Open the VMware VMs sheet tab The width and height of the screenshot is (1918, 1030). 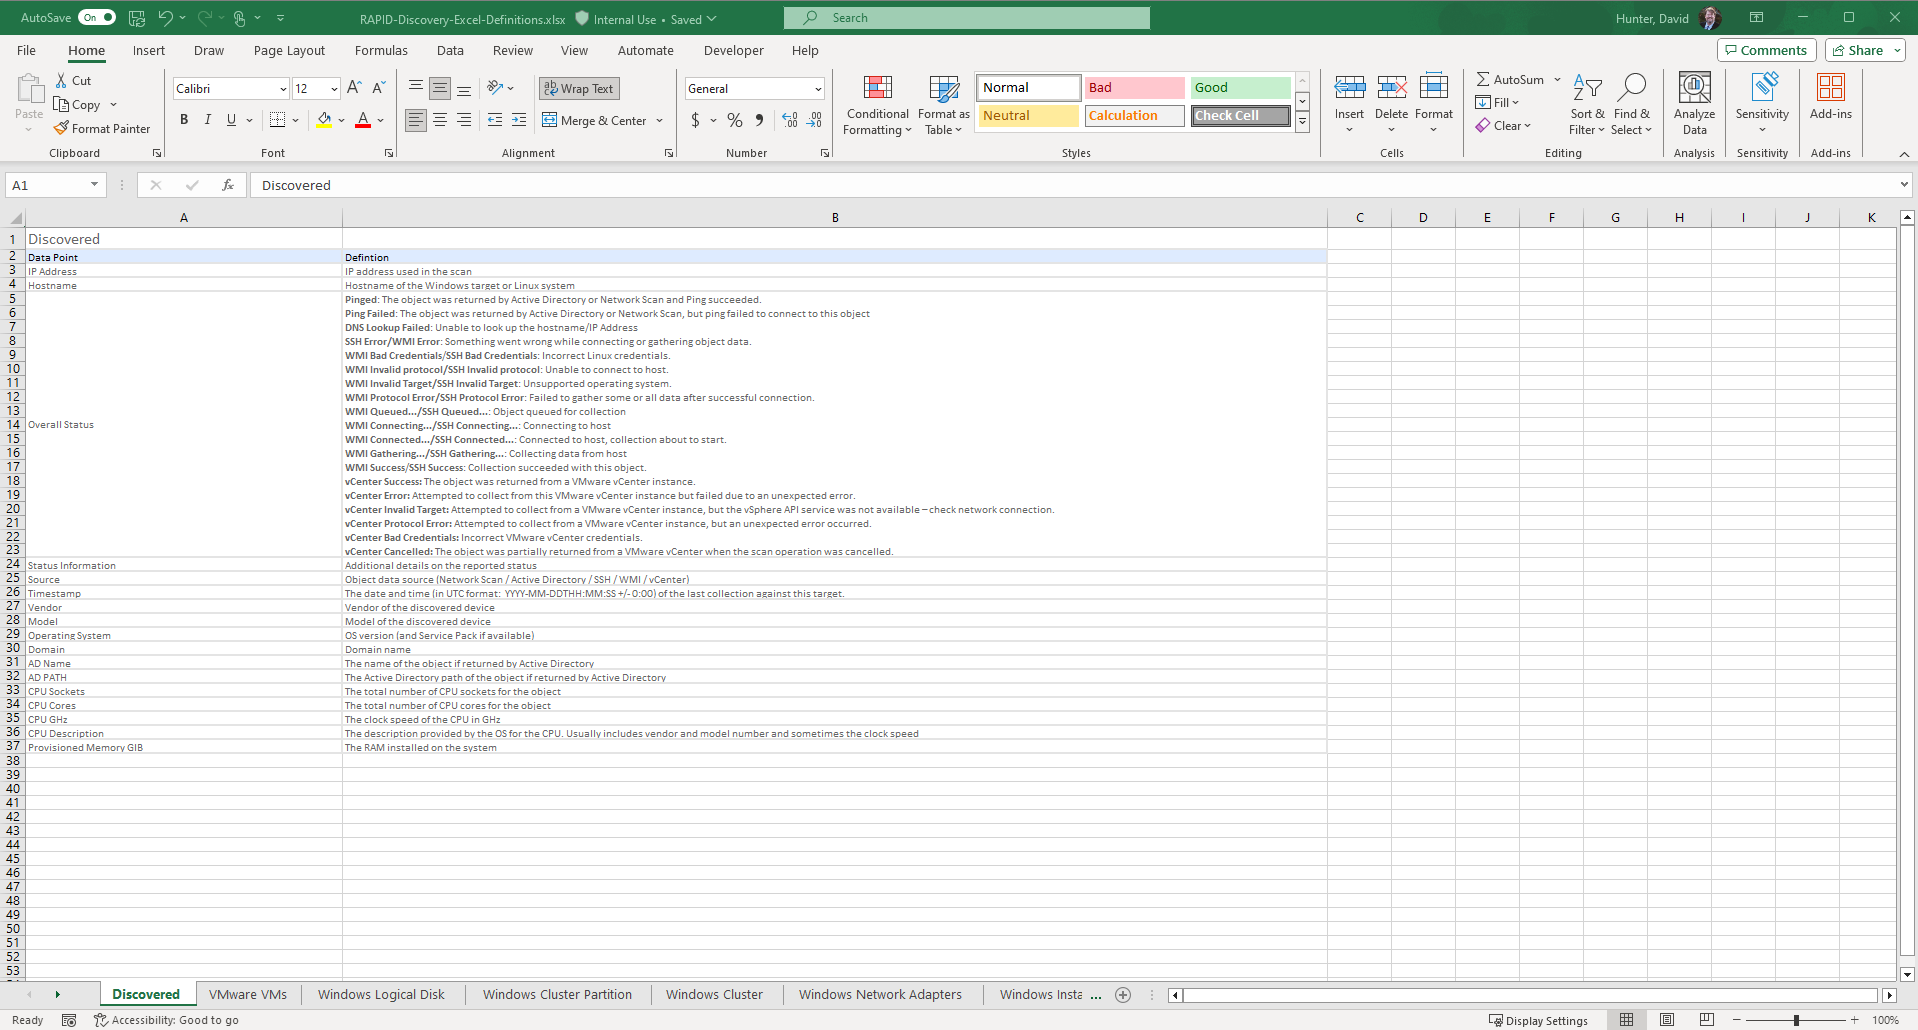coord(248,994)
